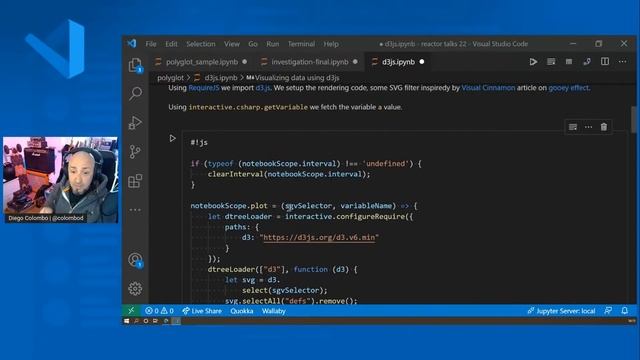The height and width of the screenshot is (360, 640).
Task: Follow the Visual Cinnamon link
Action: (x=488, y=88)
